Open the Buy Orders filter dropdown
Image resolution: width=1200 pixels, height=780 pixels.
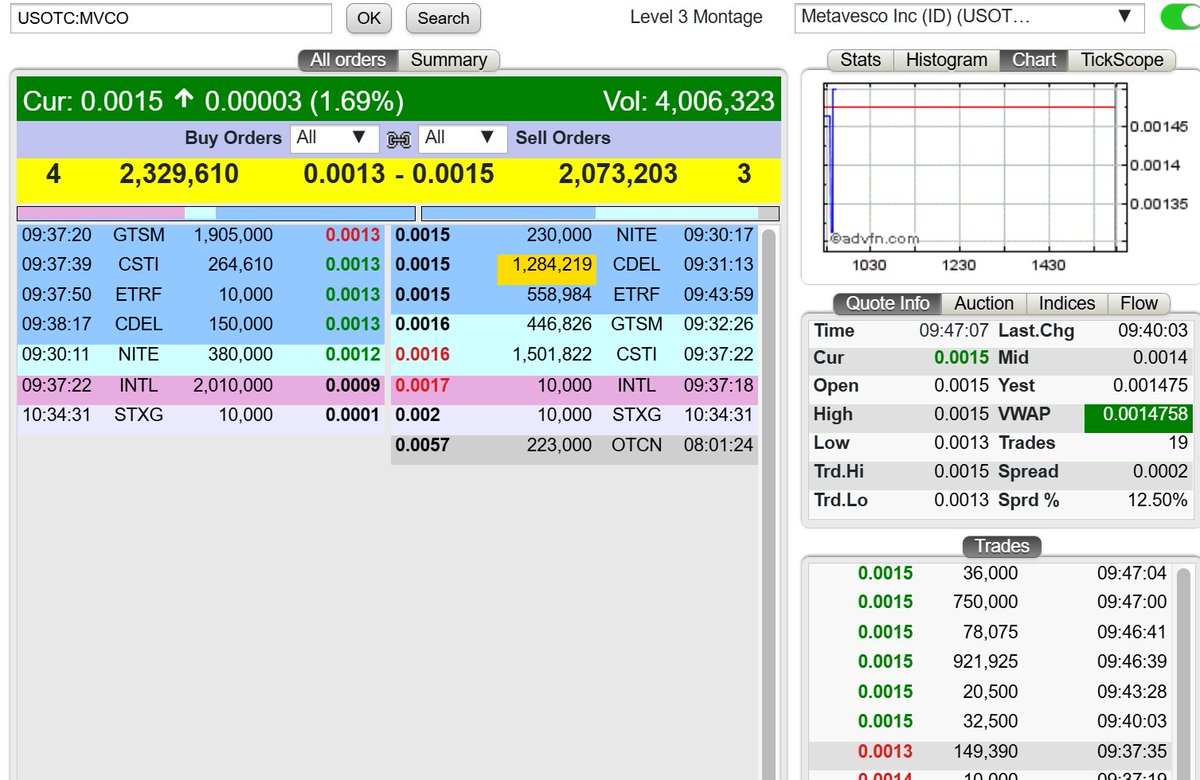click(334, 139)
